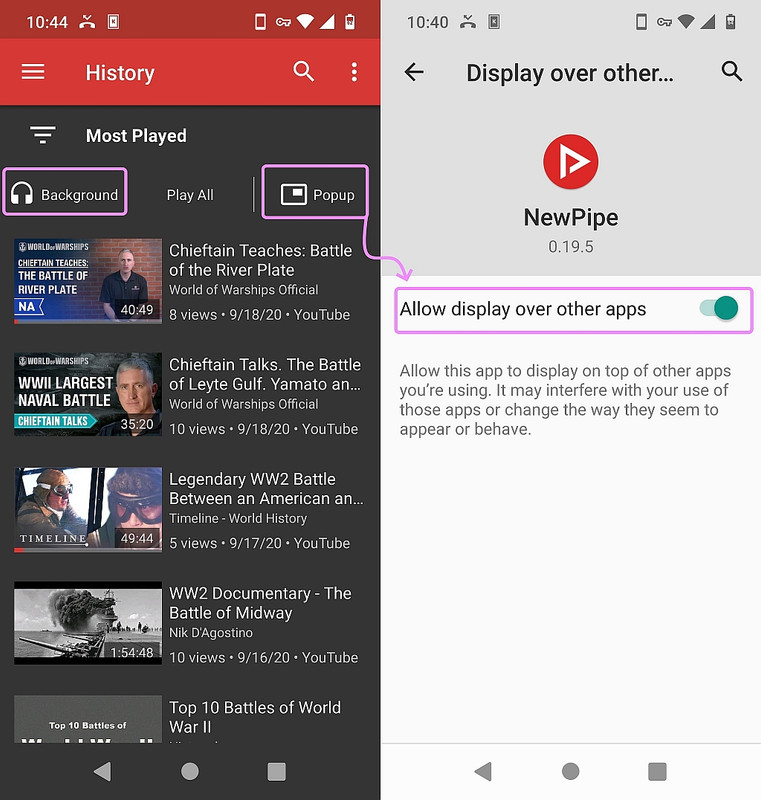Viewport: 761px width, 800px height.
Task: Tap the Popup picture-in-picture icon
Action: pyautogui.click(x=294, y=194)
